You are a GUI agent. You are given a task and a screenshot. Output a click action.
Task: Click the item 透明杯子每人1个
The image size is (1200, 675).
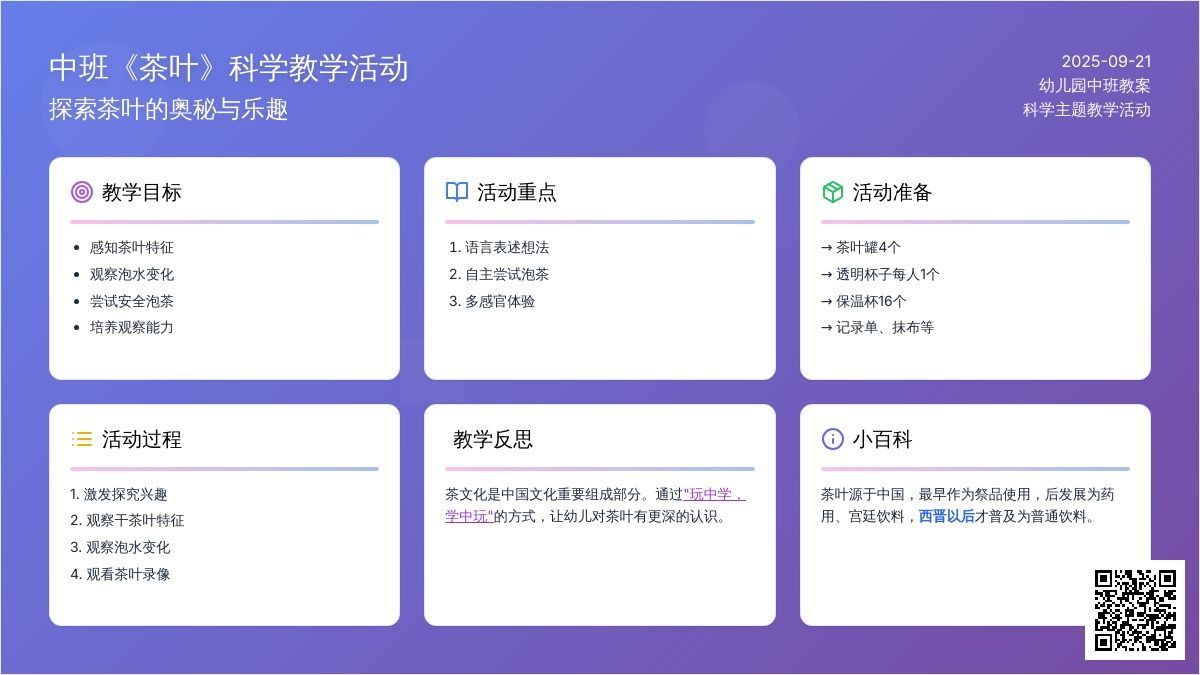887,274
